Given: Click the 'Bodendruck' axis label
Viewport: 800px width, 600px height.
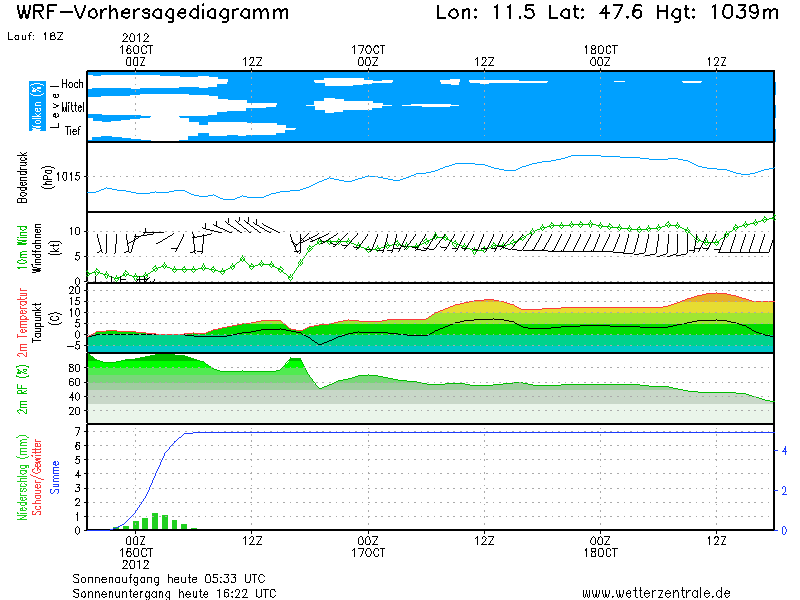Looking at the screenshot, I should click(22, 177).
